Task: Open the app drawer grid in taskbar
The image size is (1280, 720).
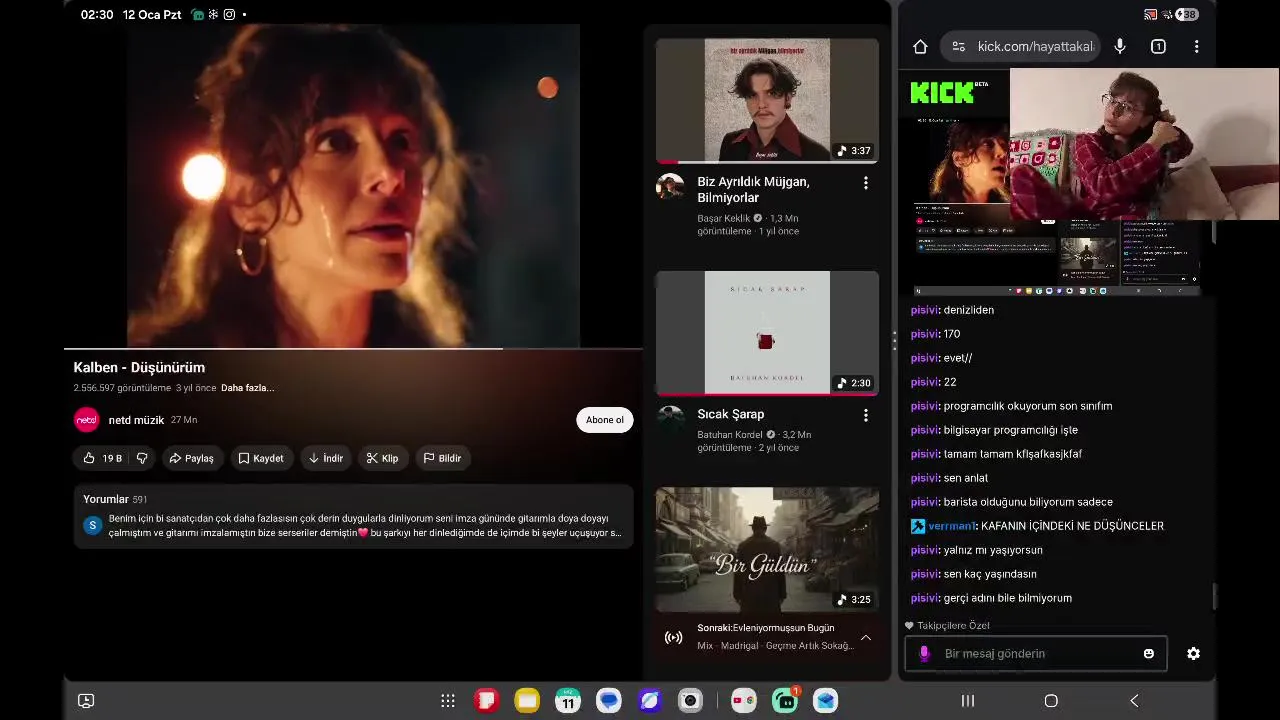Action: point(448,701)
